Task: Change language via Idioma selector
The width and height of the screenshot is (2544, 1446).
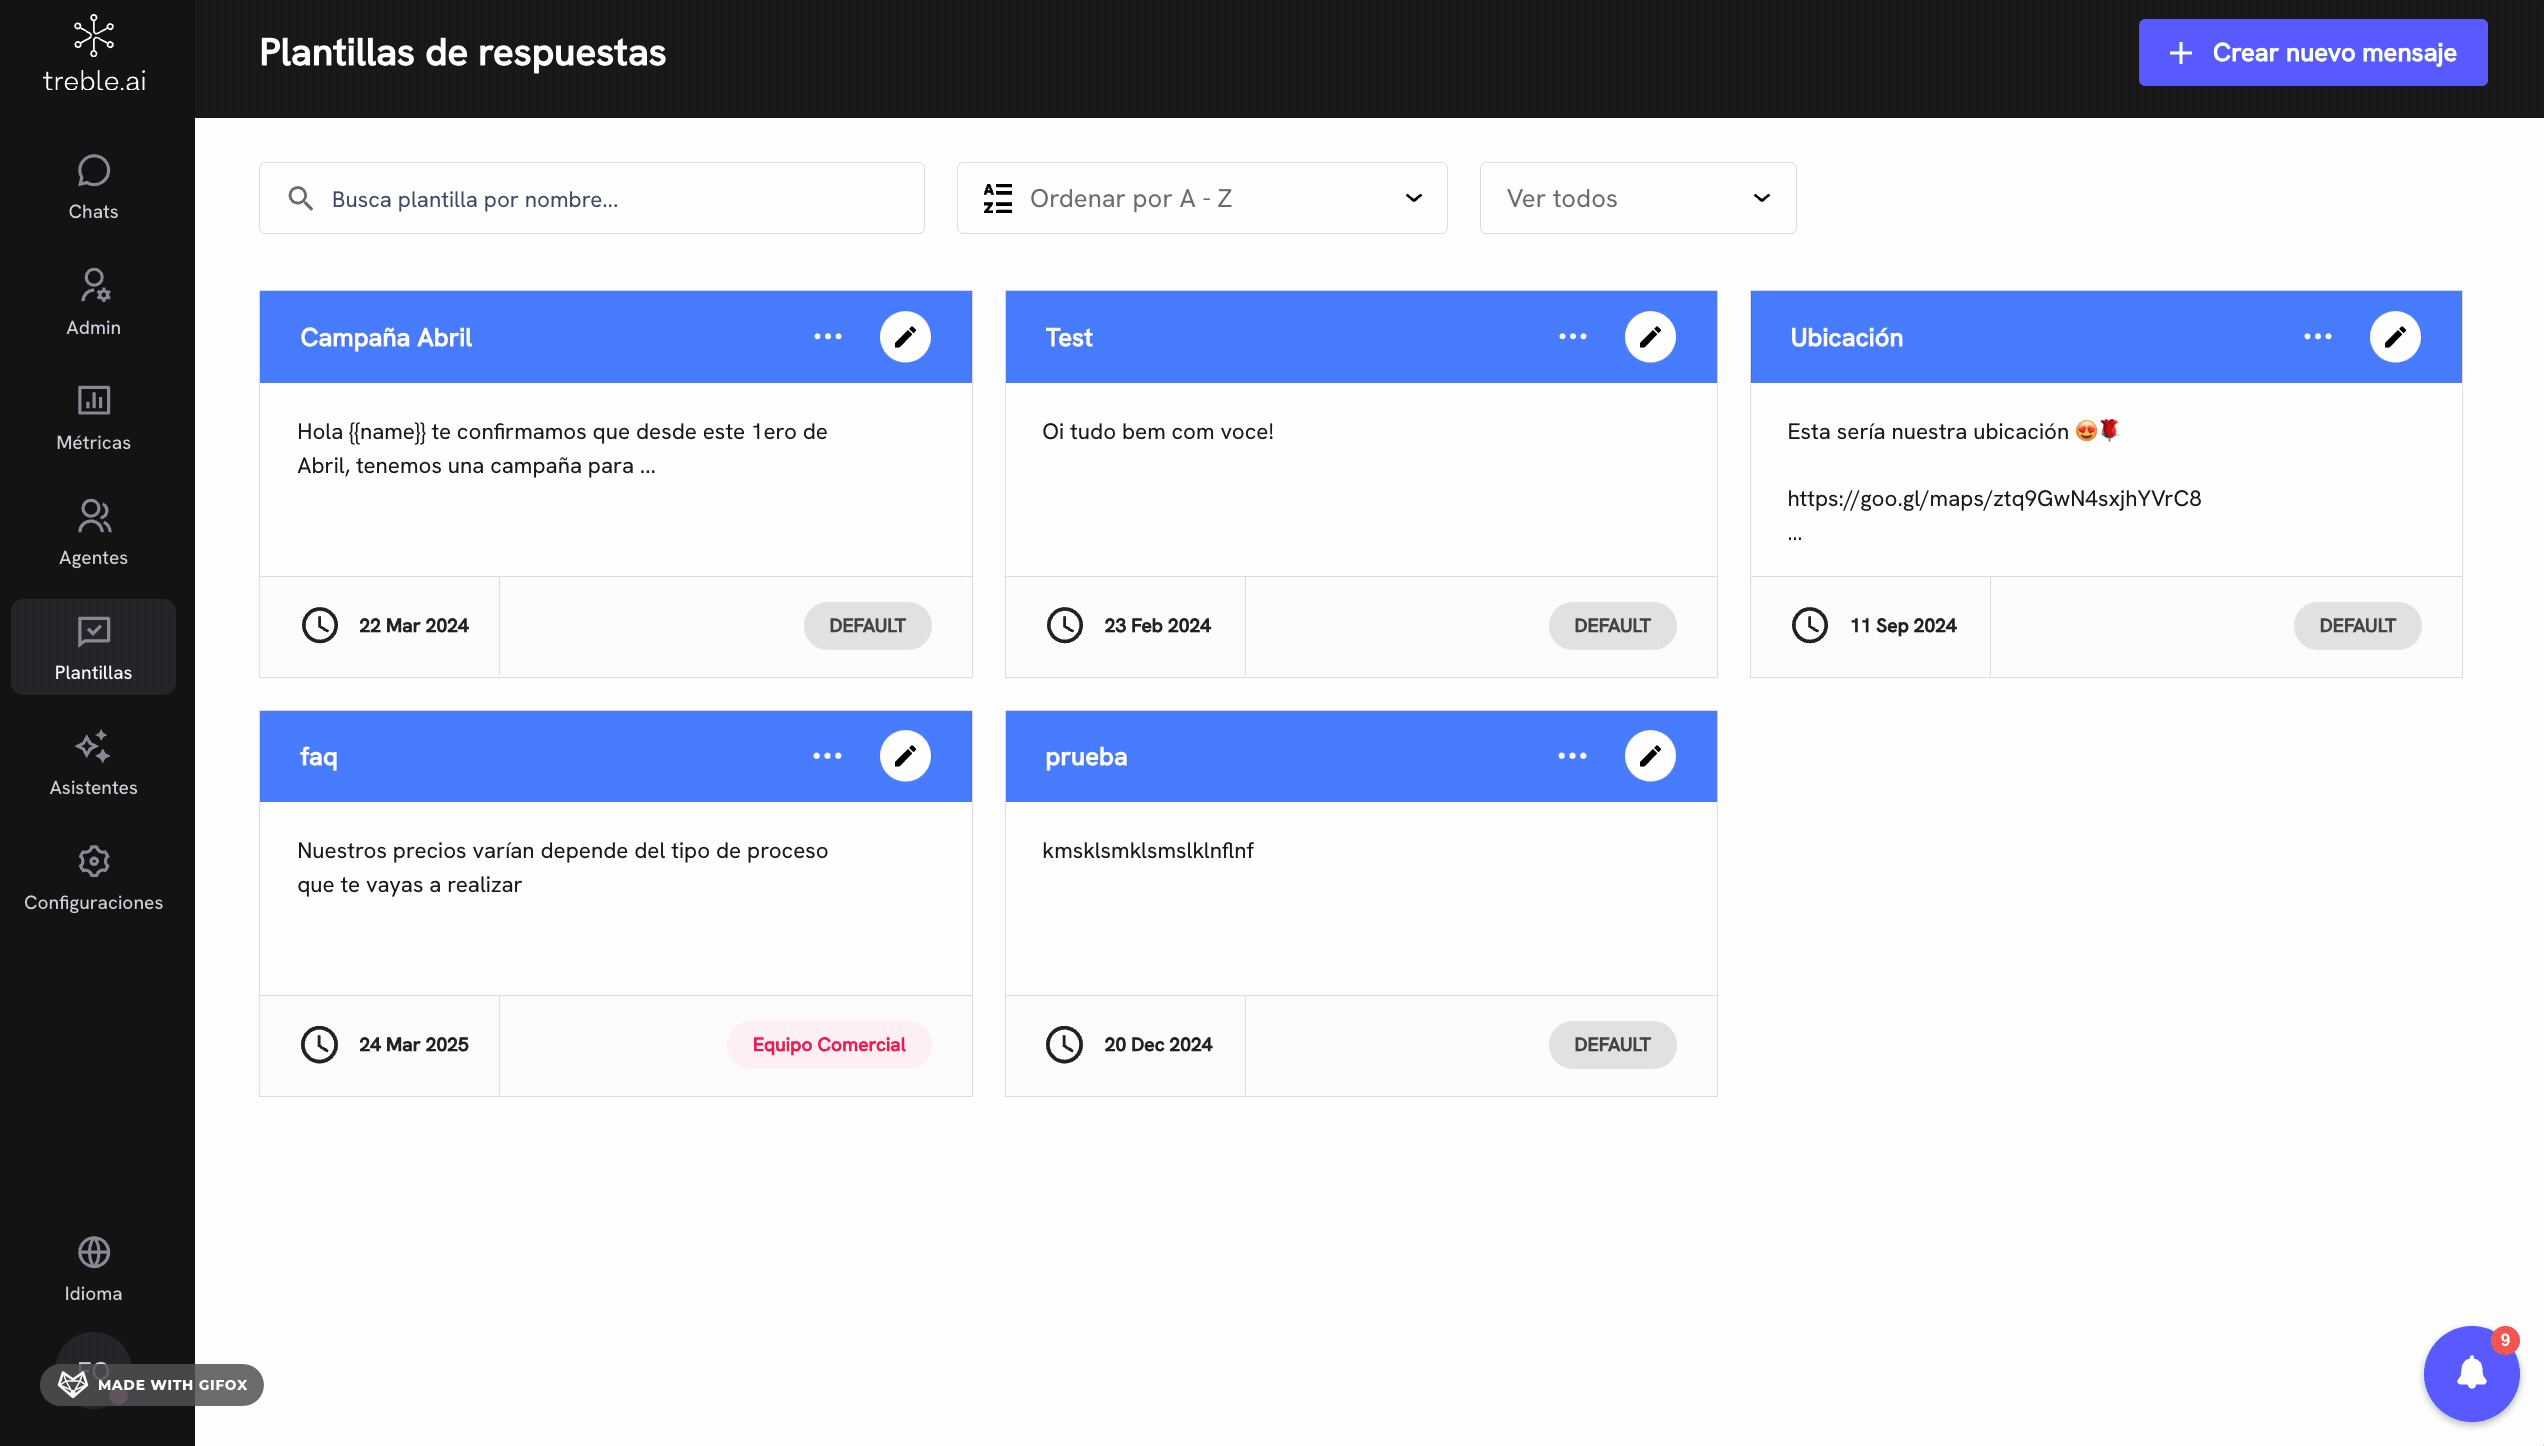Action: tap(93, 1268)
